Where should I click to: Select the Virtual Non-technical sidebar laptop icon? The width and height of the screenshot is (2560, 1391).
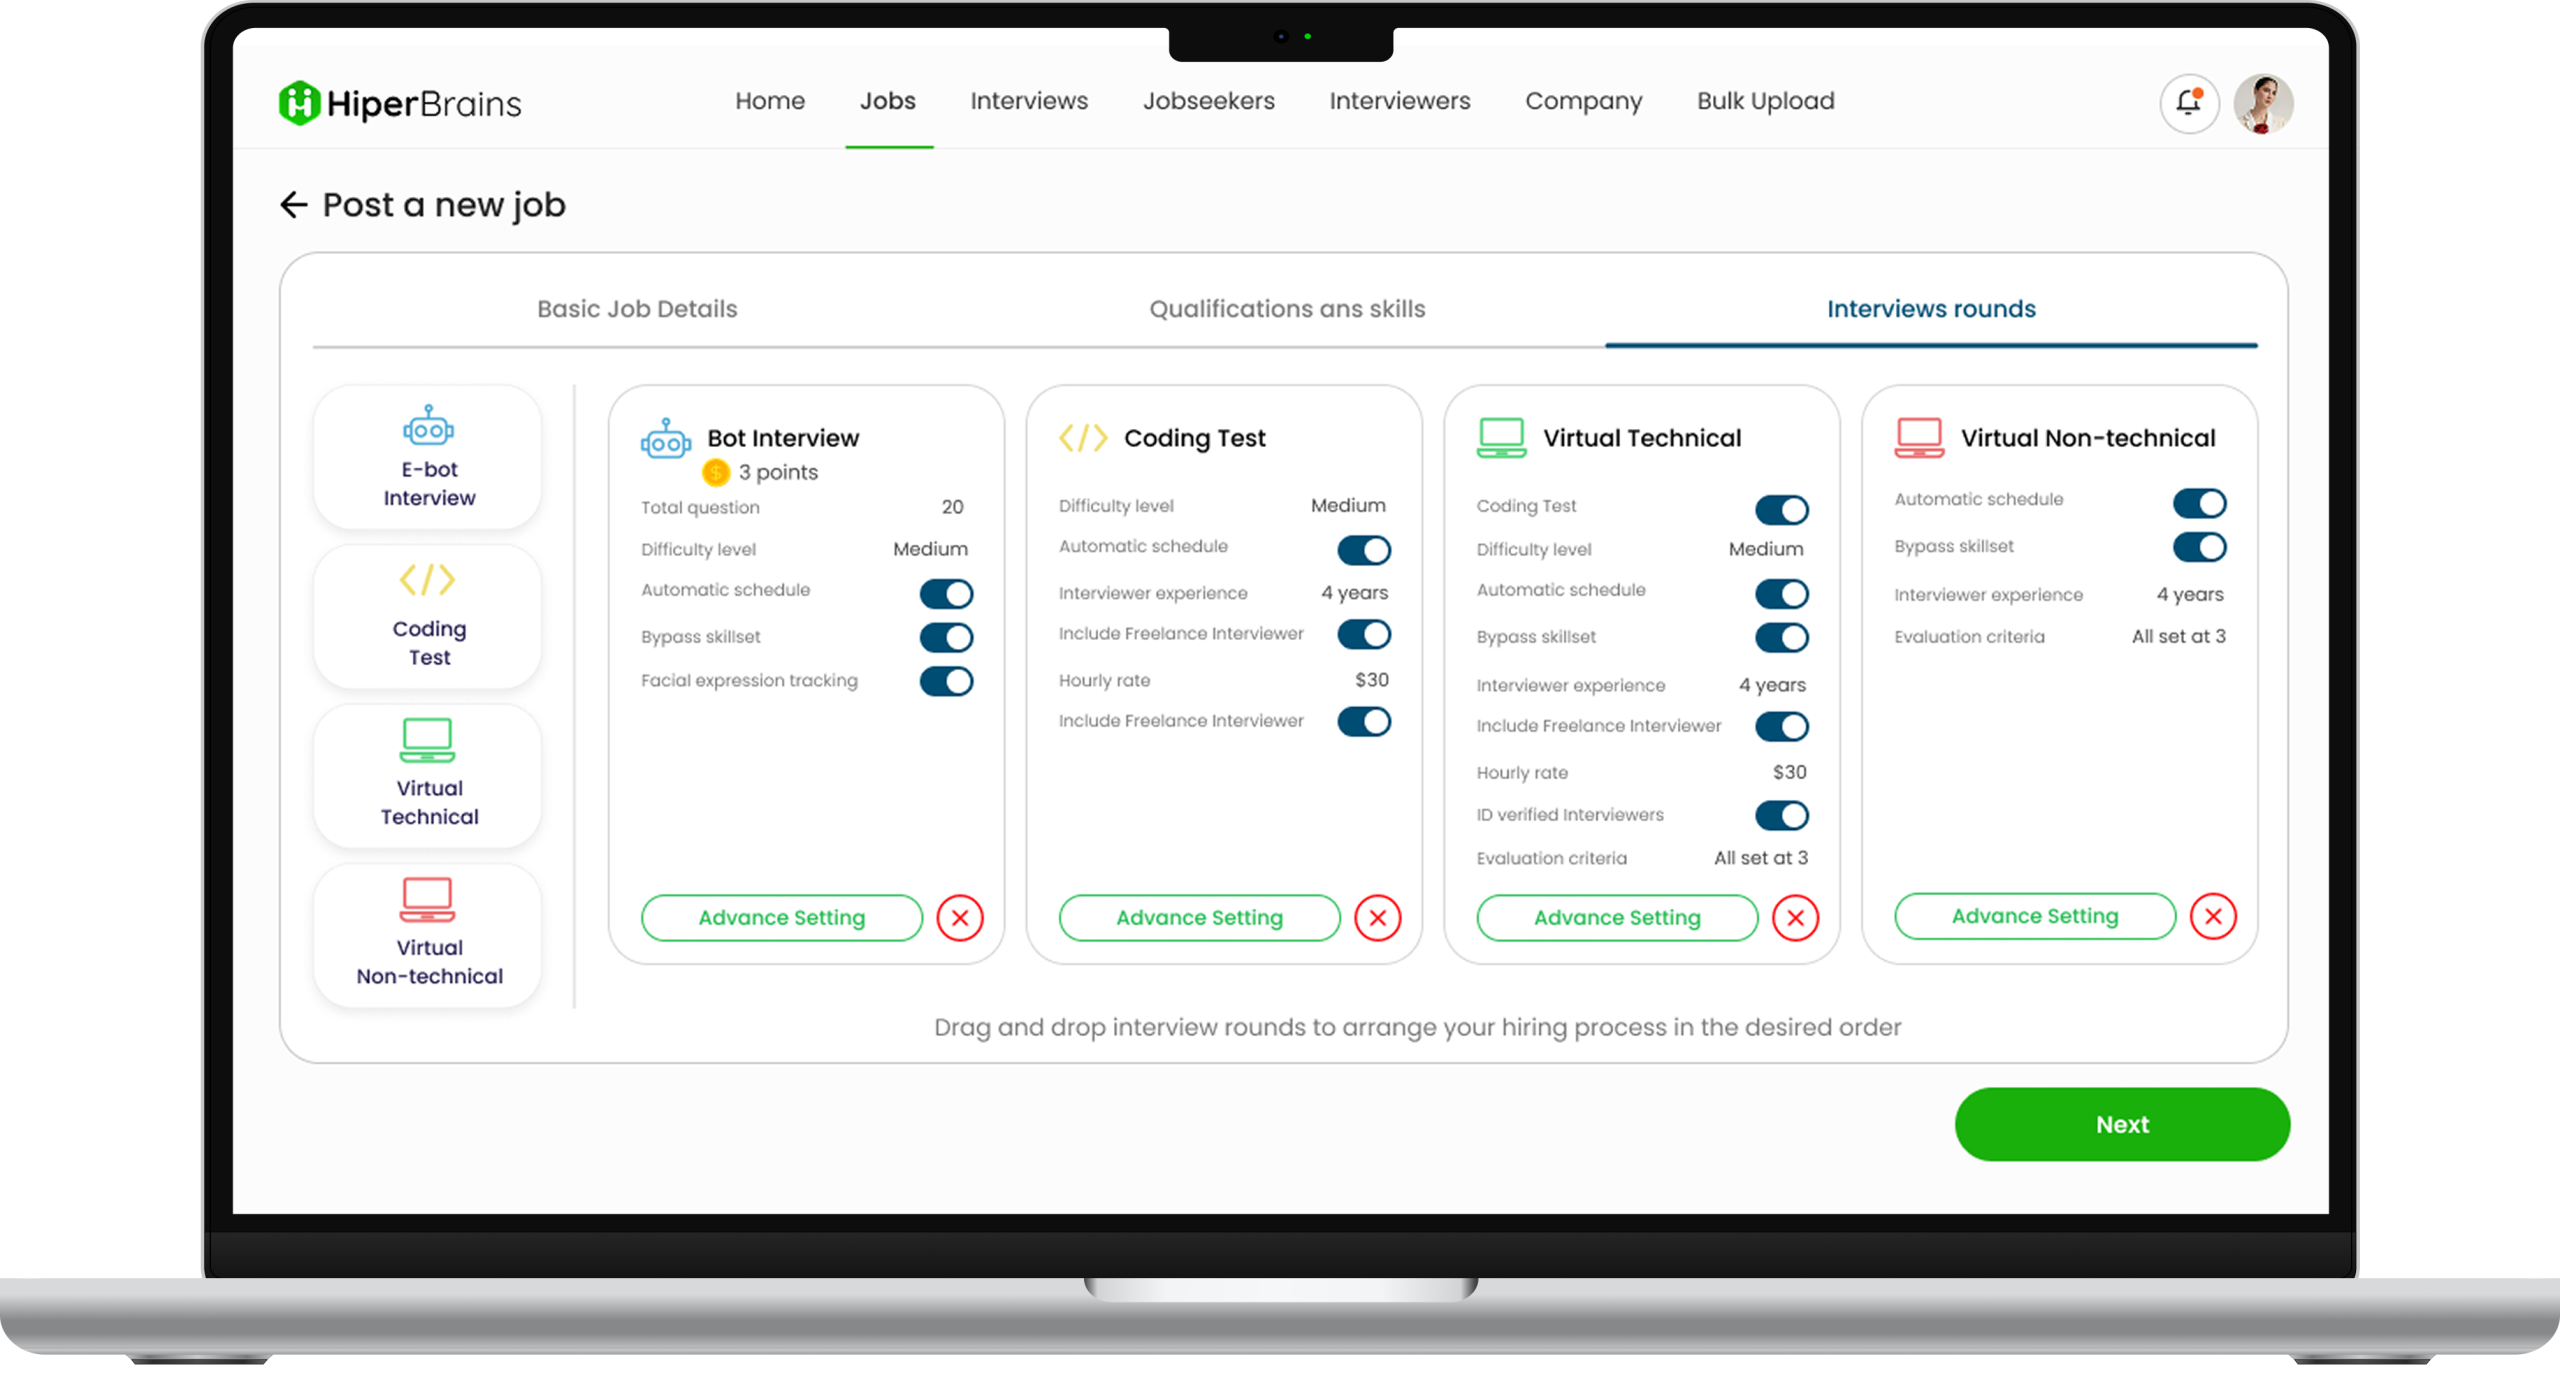coord(428,899)
